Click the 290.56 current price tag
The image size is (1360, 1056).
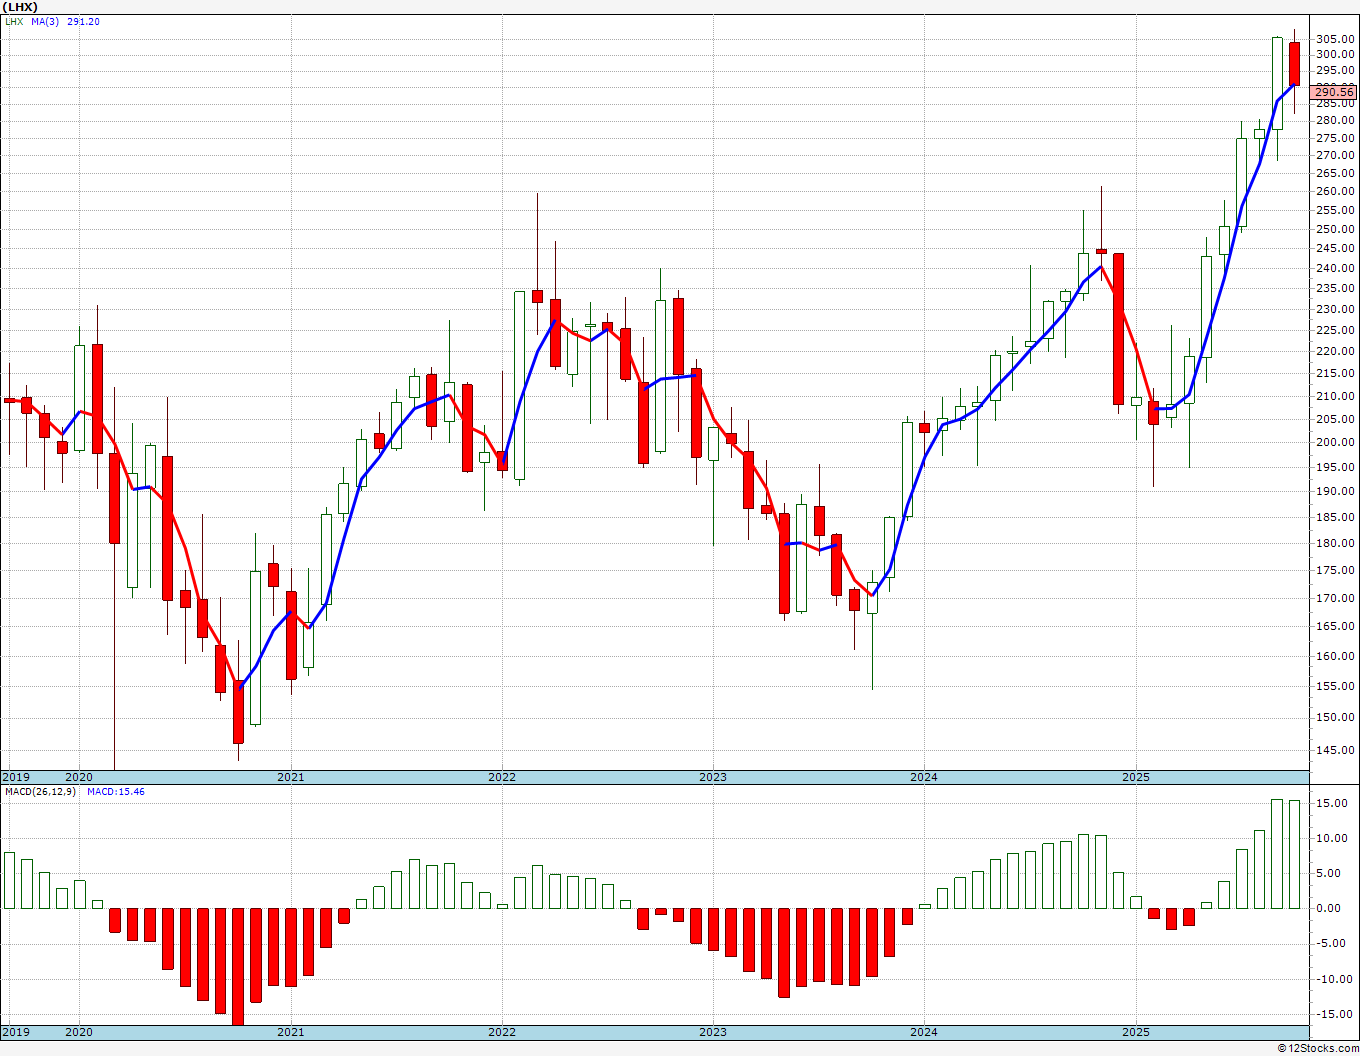click(x=1334, y=92)
